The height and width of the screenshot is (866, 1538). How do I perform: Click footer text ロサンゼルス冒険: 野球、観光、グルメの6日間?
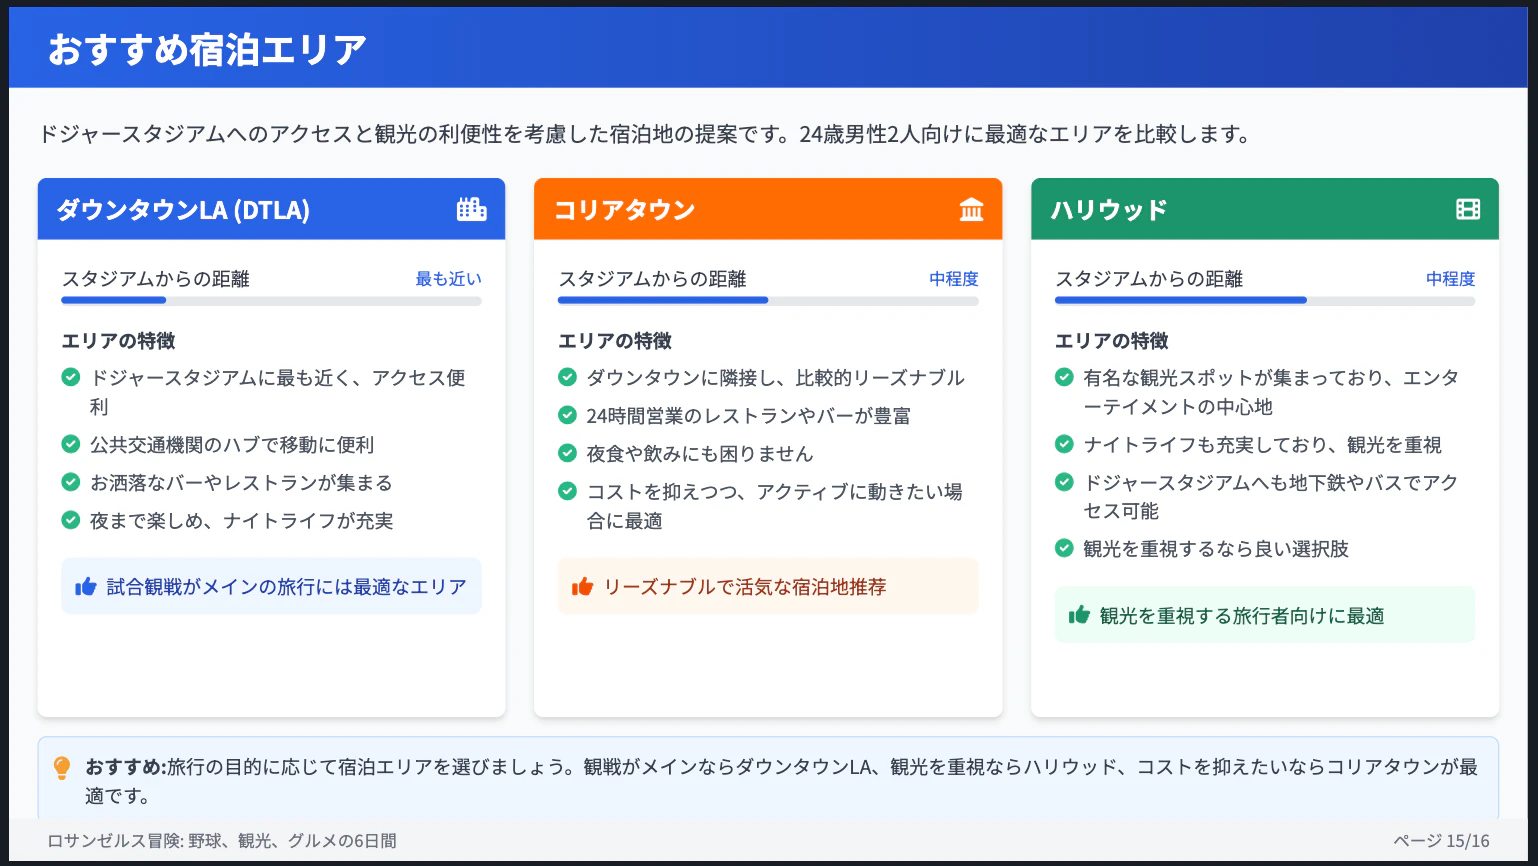pyautogui.click(x=222, y=841)
